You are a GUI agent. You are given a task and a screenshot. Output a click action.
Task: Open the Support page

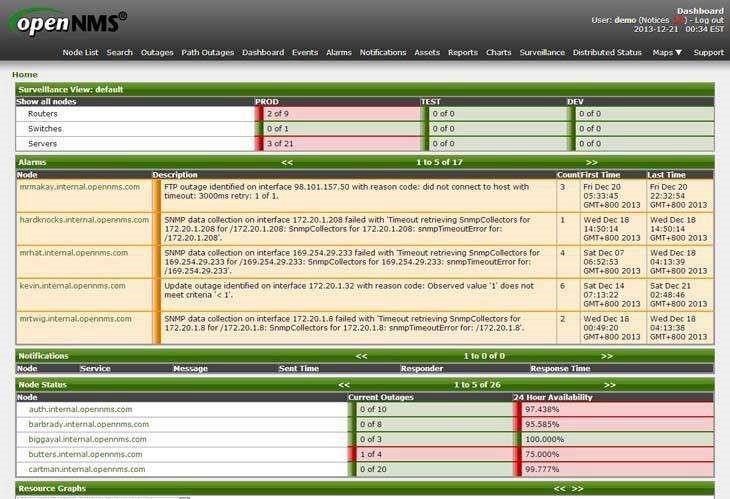tap(709, 53)
